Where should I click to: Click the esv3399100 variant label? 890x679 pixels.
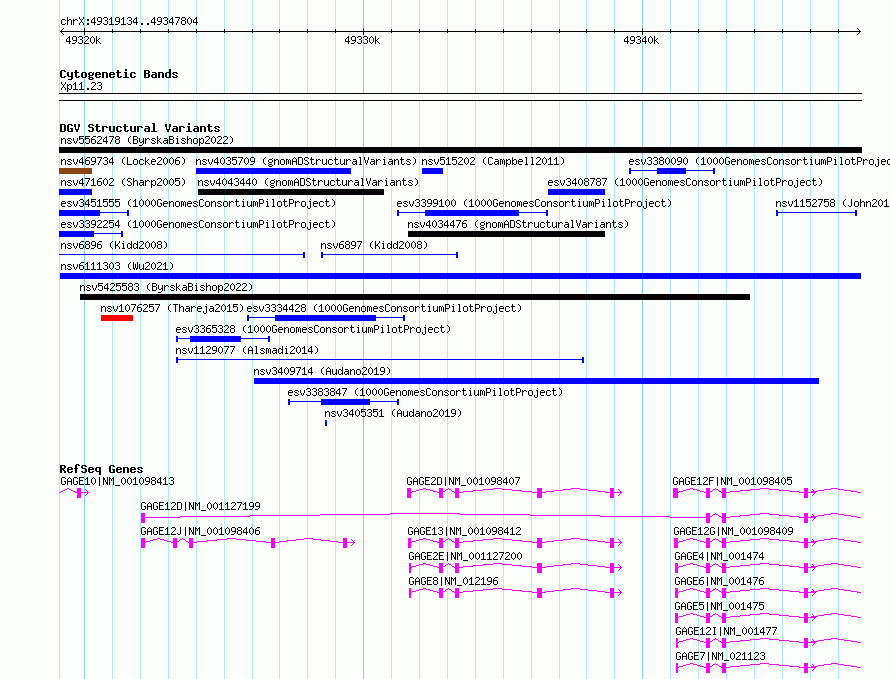[x=534, y=203]
